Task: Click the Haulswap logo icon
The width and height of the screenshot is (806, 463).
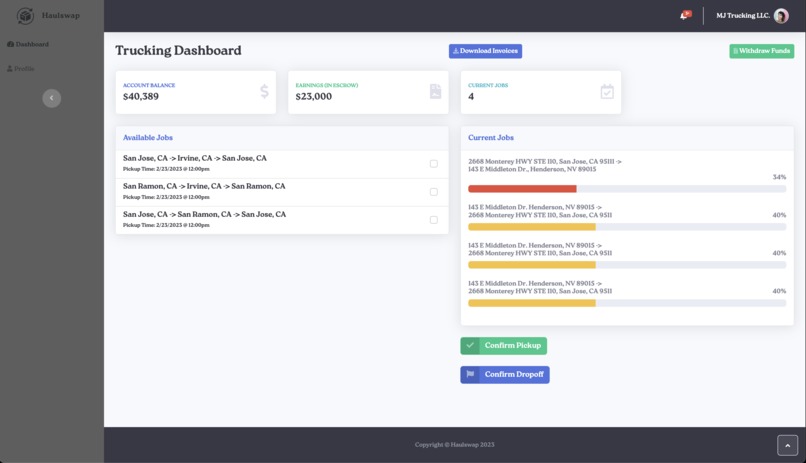Action: (x=25, y=15)
